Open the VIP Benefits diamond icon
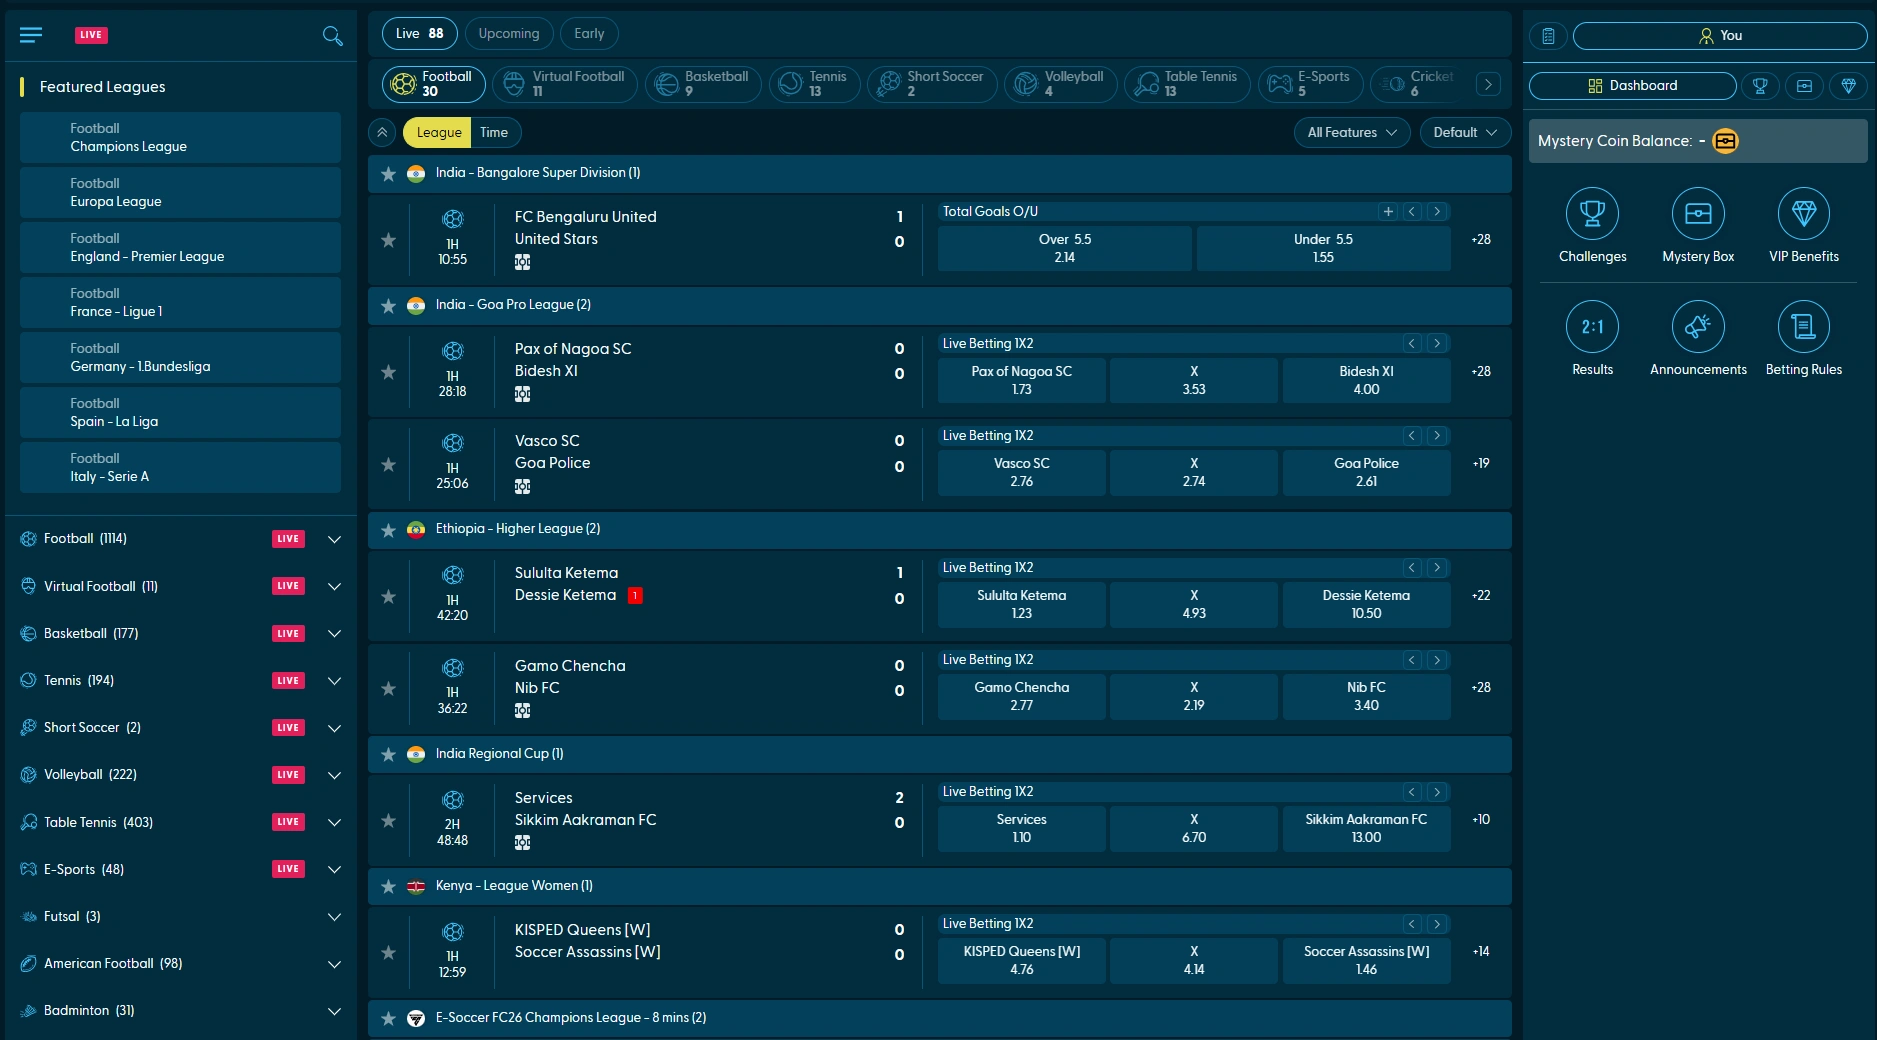This screenshot has height=1040, width=1877. (1803, 214)
